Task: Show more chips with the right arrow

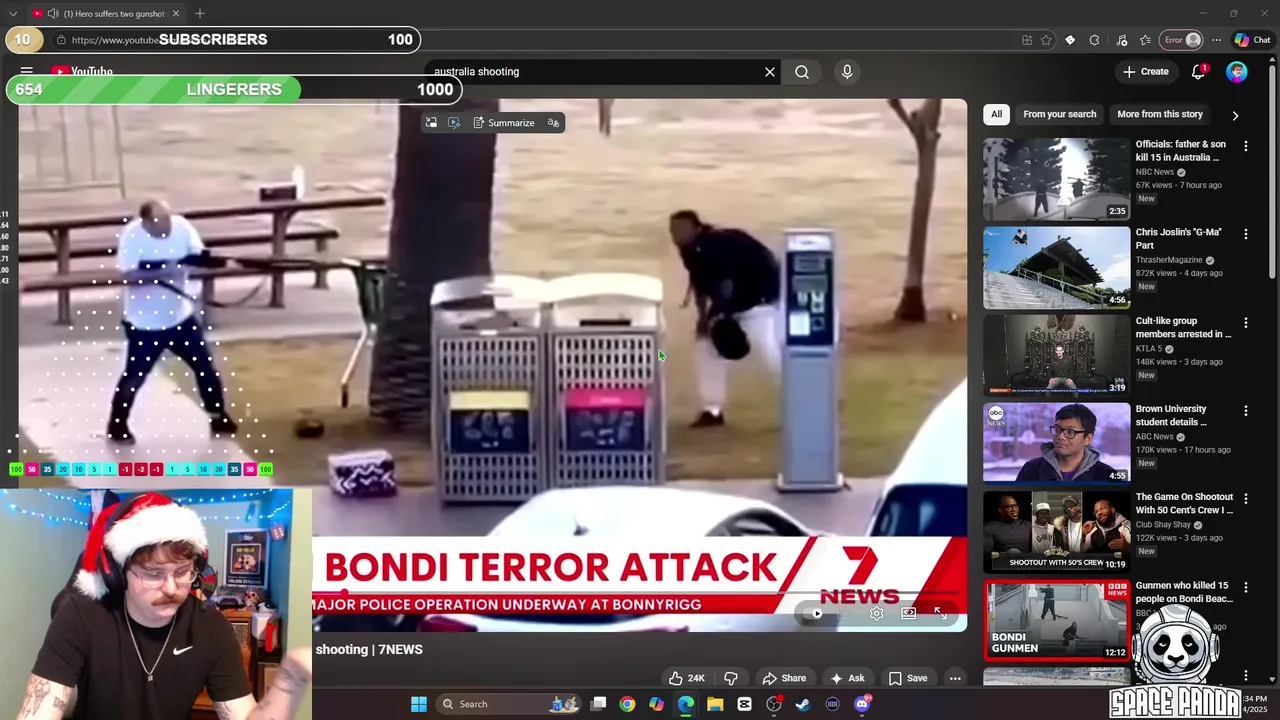Action: click(1235, 115)
